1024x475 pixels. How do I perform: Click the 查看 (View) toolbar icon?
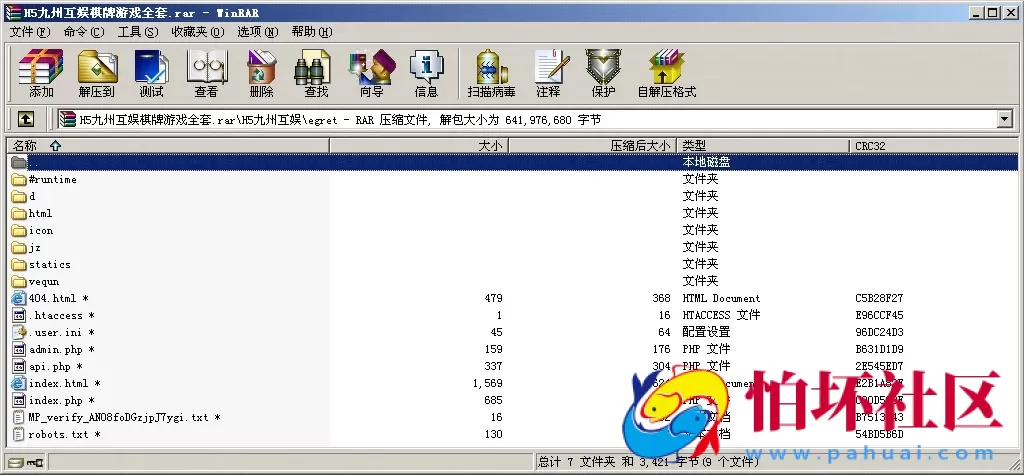pyautogui.click(x=206, y=73)
